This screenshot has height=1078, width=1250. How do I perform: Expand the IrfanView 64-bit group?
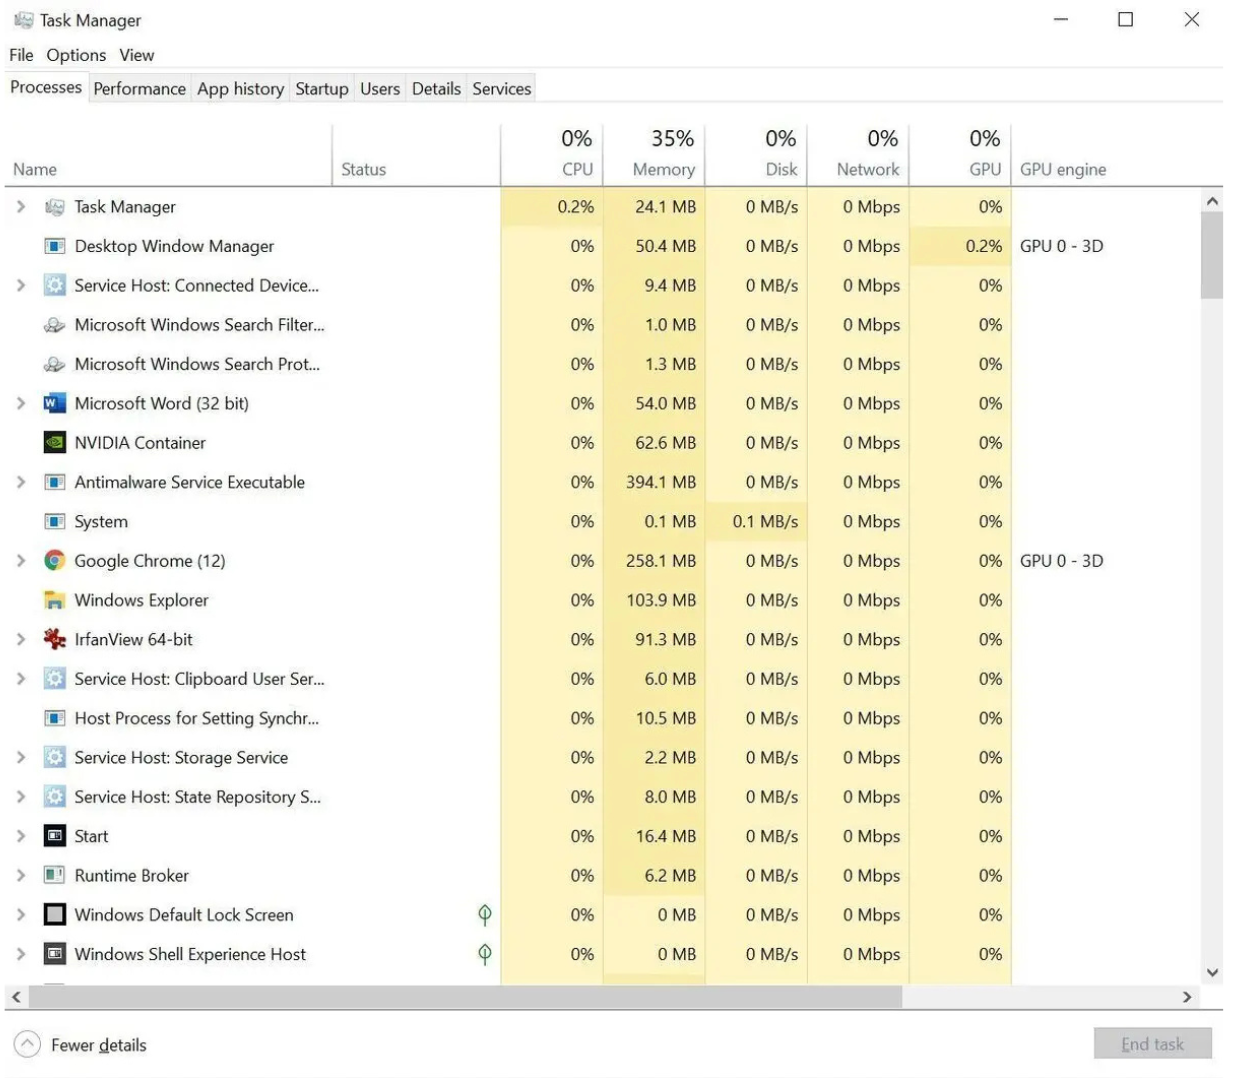pos(21,639)
